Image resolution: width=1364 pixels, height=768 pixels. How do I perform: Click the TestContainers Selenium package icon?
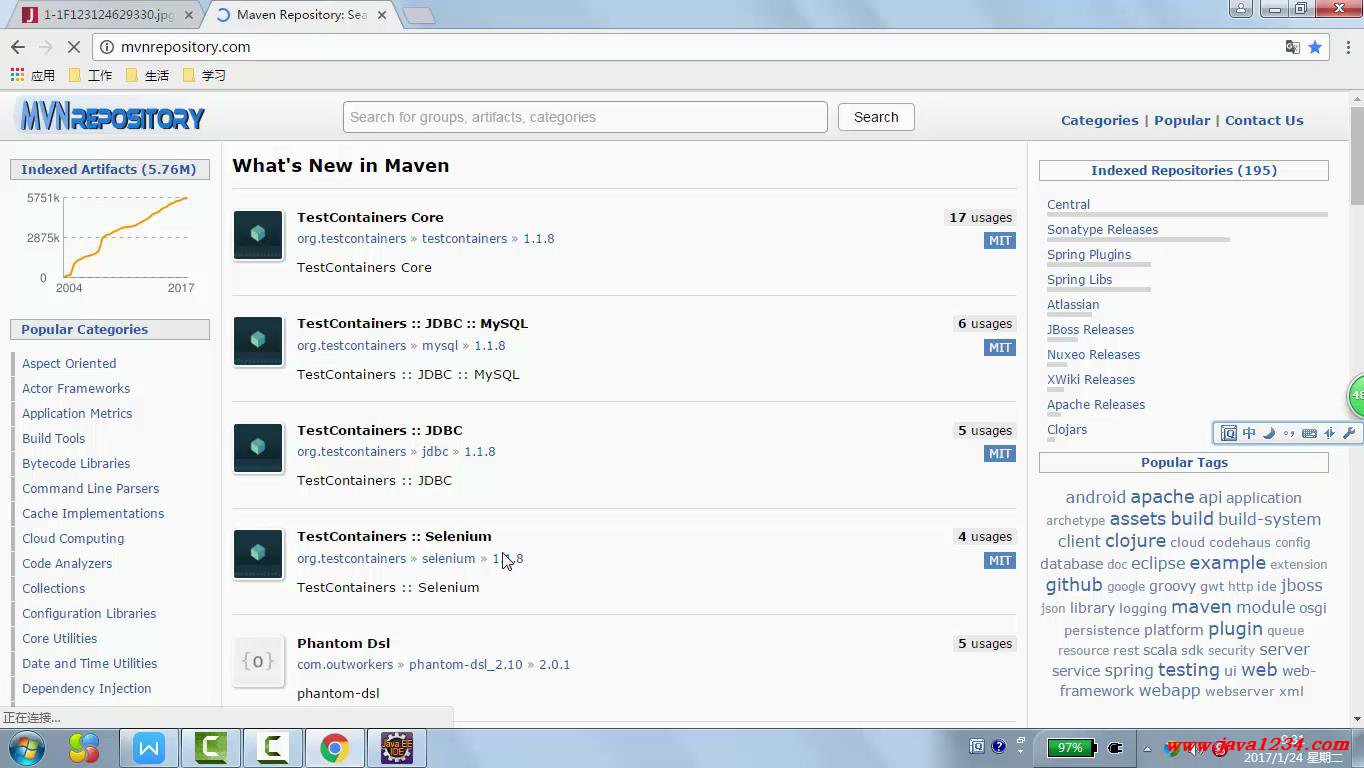tap(258, 554)
